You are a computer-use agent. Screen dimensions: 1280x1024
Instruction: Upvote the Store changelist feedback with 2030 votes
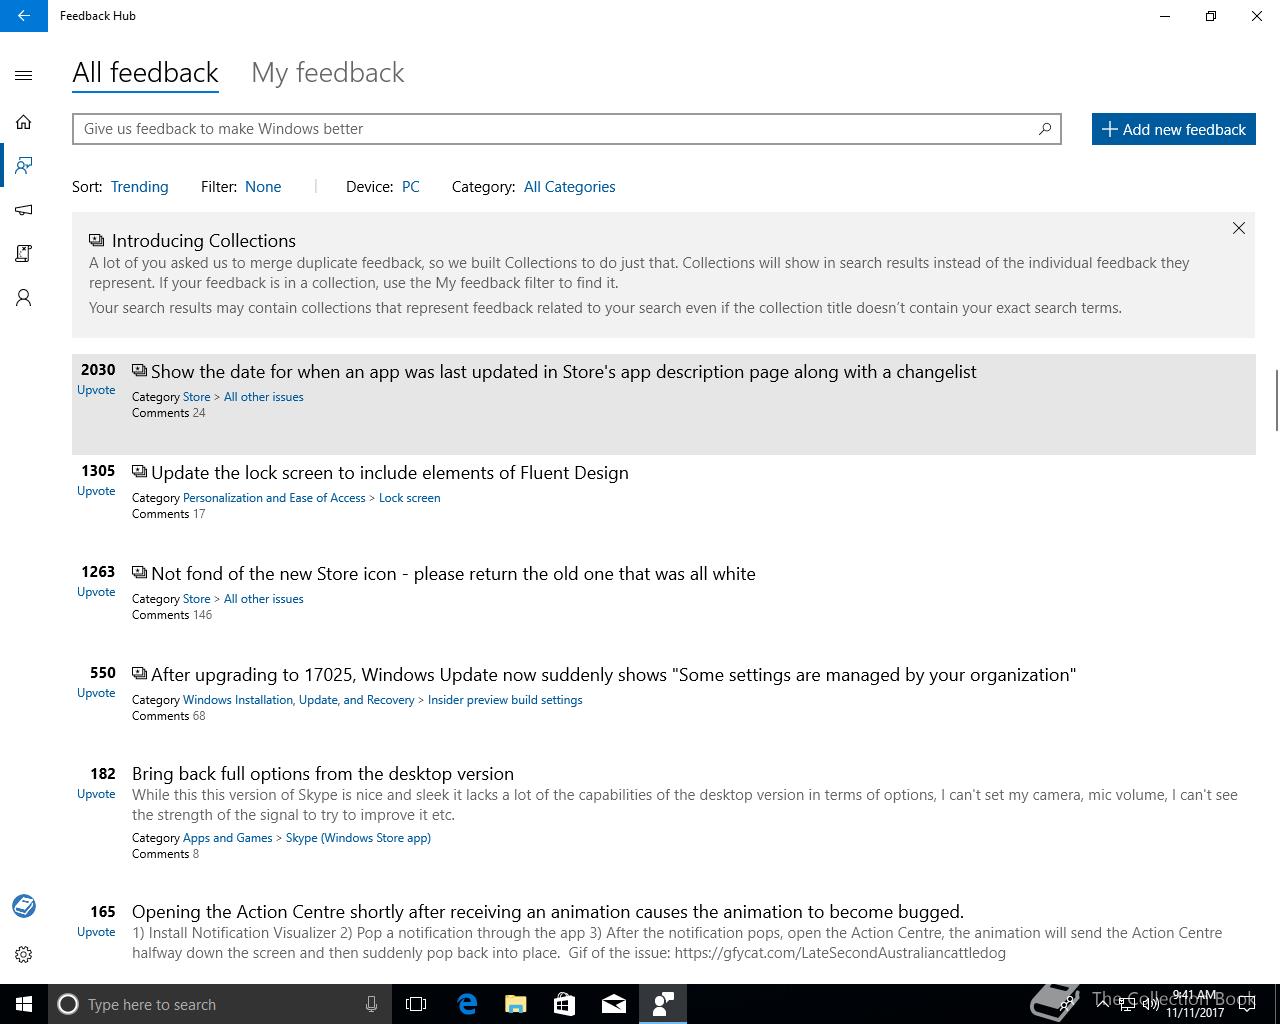tap(96, 390)
